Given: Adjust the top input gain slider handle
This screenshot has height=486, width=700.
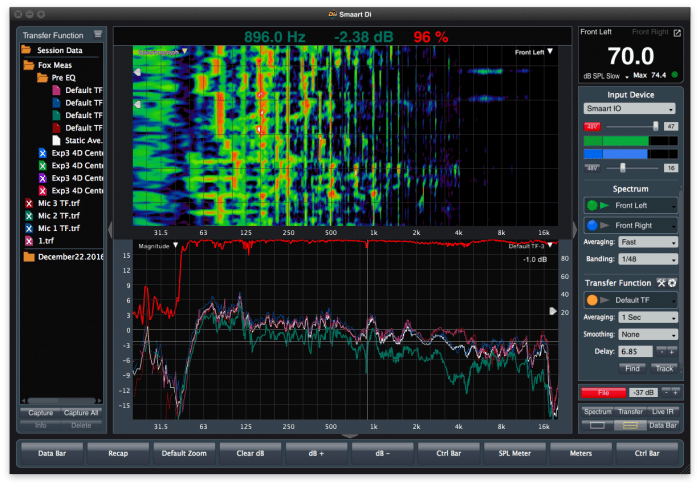Looking at the screenshot, I should coord(656,127).
